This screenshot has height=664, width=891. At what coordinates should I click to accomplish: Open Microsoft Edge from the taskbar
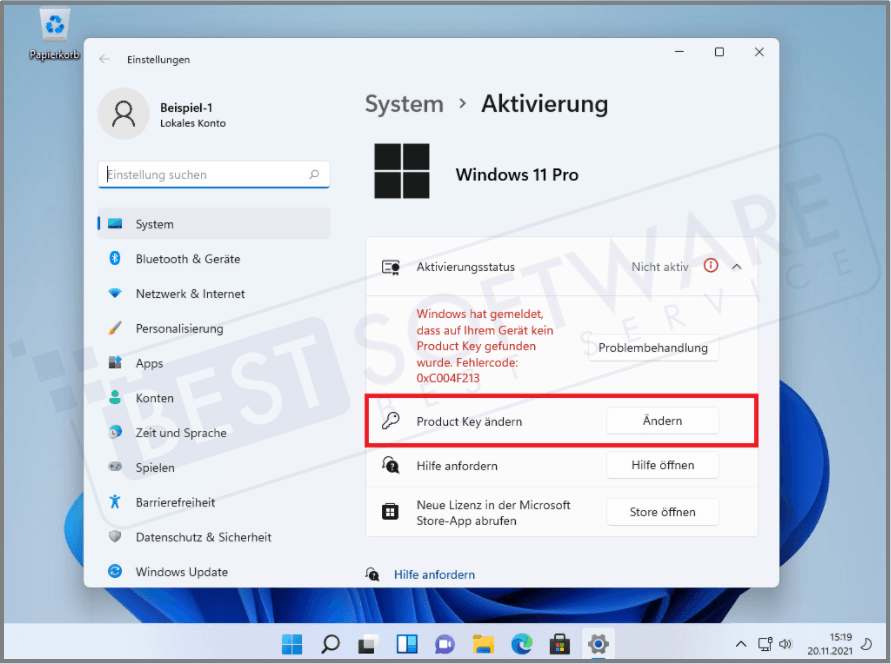pyautogui.click(x=521, y=644)
